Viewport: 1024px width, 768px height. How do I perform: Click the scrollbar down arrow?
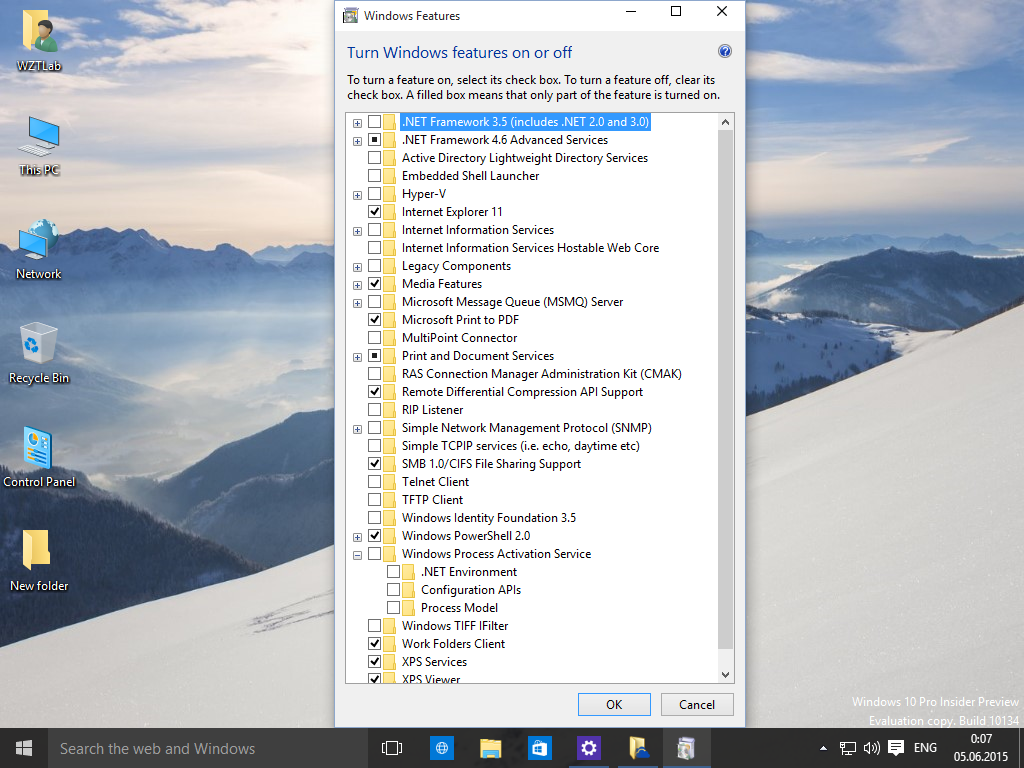point(725,675)
